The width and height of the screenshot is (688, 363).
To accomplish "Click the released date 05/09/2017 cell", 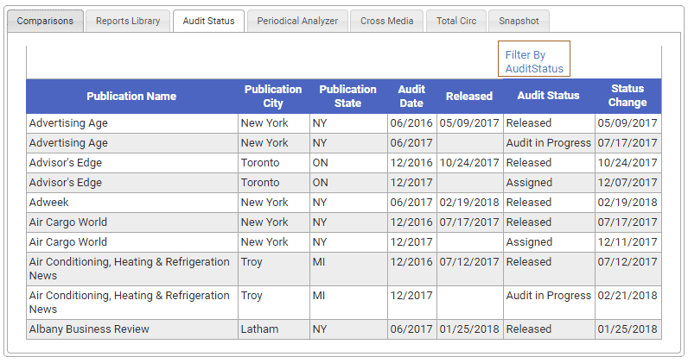I will point(469,123).
